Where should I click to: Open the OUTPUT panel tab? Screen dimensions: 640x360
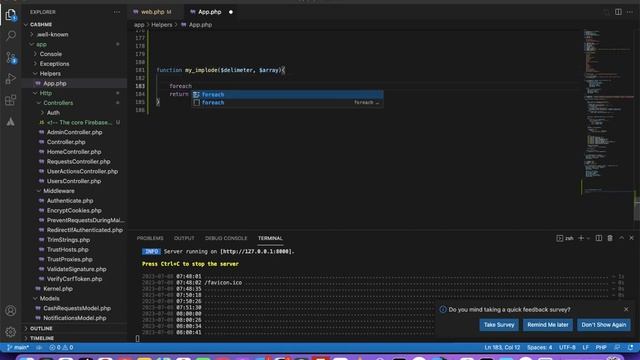[x=184, y=238]
